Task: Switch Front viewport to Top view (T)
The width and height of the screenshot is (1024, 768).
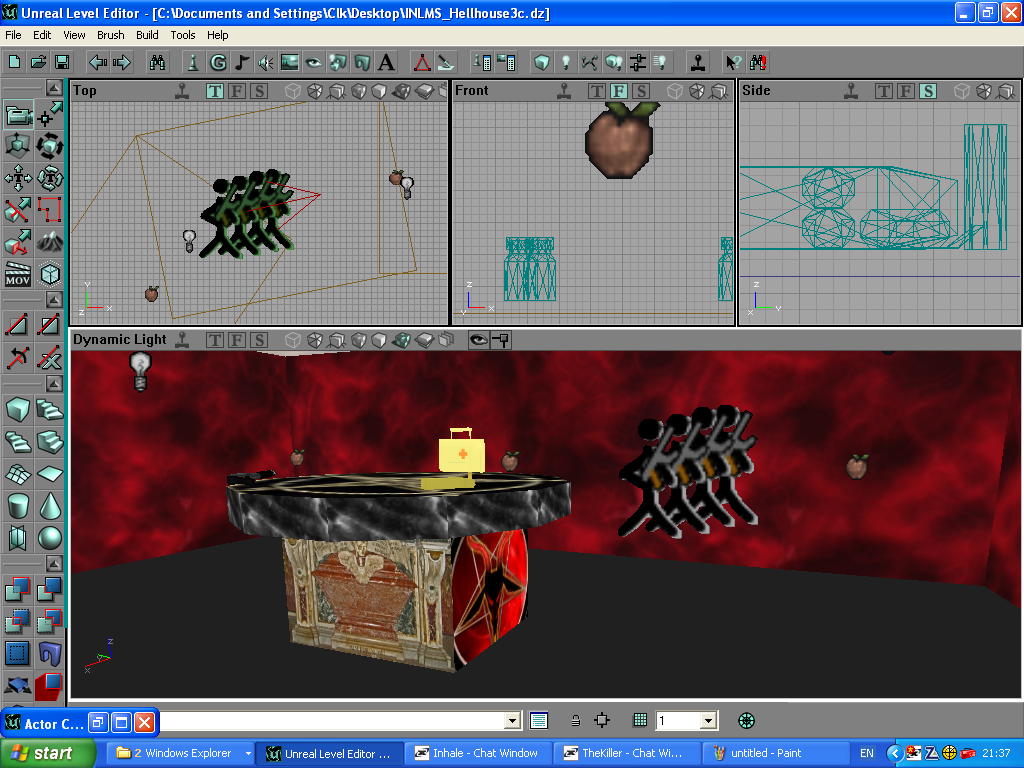Action: pyautogui.click(x=596, y=91)
